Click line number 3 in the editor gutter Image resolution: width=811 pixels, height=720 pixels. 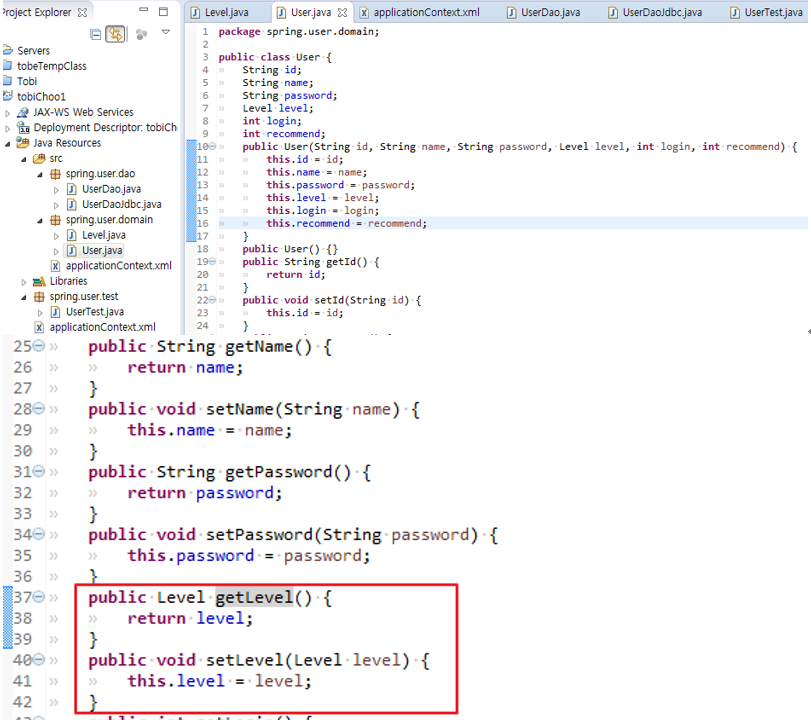pos(205,57)
